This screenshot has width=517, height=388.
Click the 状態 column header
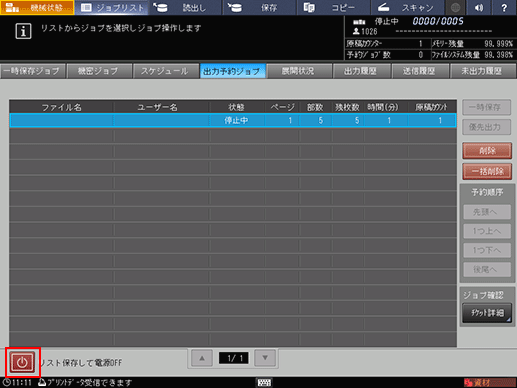(237, 107)
